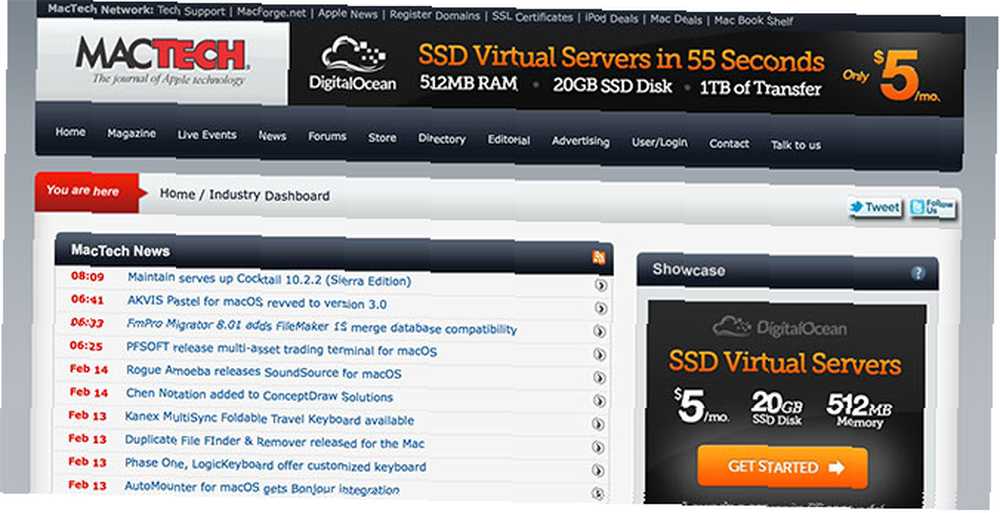This screenshot has width=1000, height=513.
Task: Open headline PFSOFT release multi-asset trading terminal
Action: [282, 349]
